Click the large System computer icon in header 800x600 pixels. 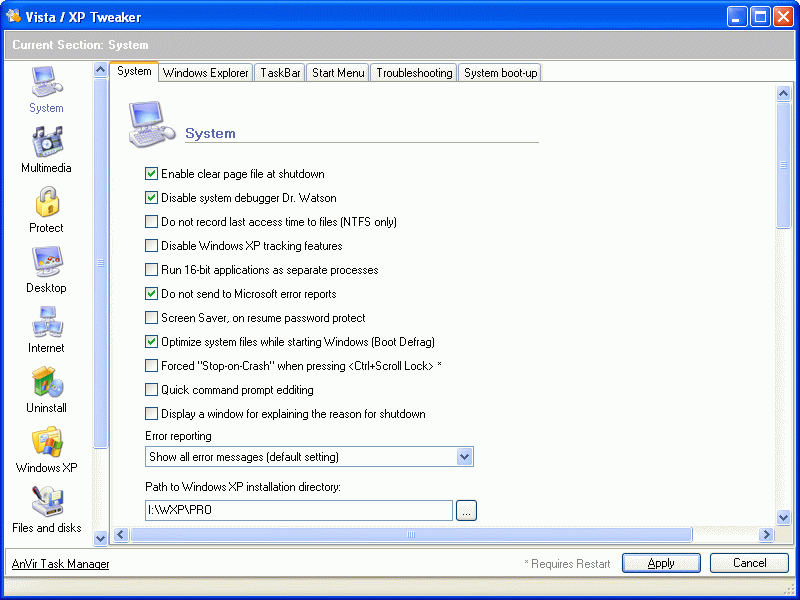[152, 124]
